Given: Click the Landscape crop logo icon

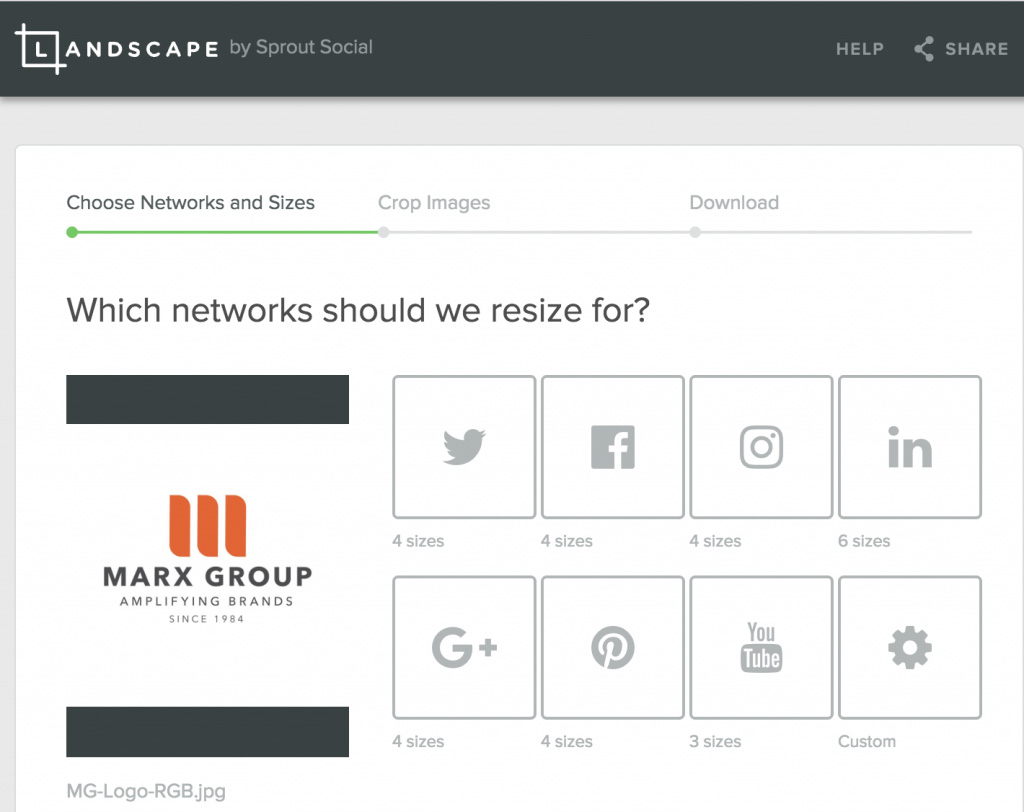Looking at the screenshot, I should click(x=40, y=49).
